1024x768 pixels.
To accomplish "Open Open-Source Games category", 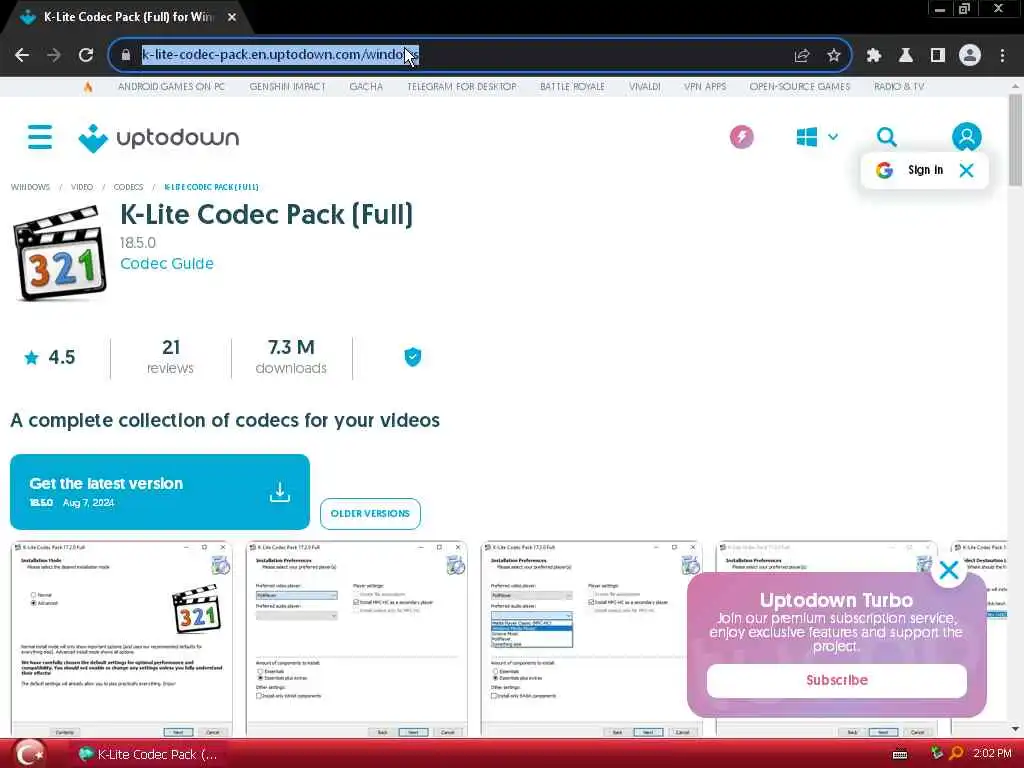I will coord(800,86).
